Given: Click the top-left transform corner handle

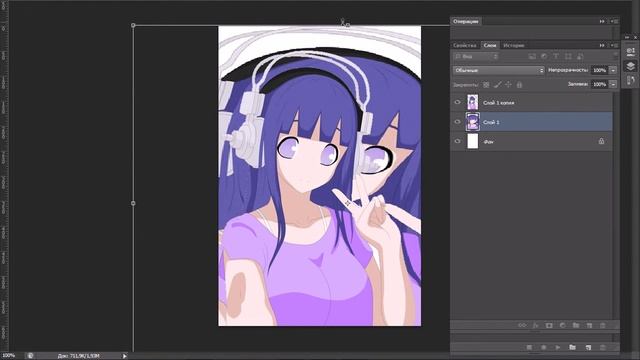Looking at the screenshot, I should coord(133,25).
